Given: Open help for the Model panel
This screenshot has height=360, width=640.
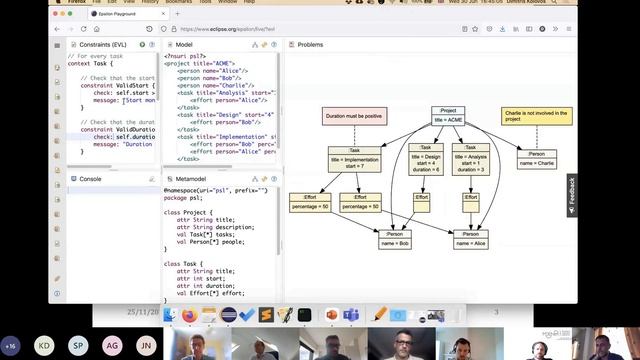Looking at the screenshot, I should click(x=274, y=44).
